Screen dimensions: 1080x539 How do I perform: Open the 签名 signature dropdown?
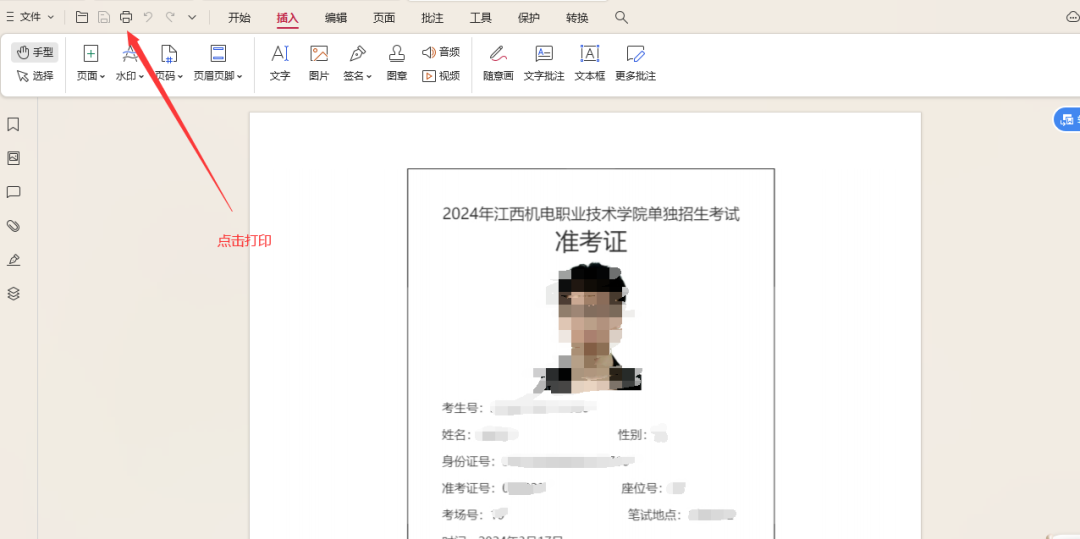click(x=357, y=63)
